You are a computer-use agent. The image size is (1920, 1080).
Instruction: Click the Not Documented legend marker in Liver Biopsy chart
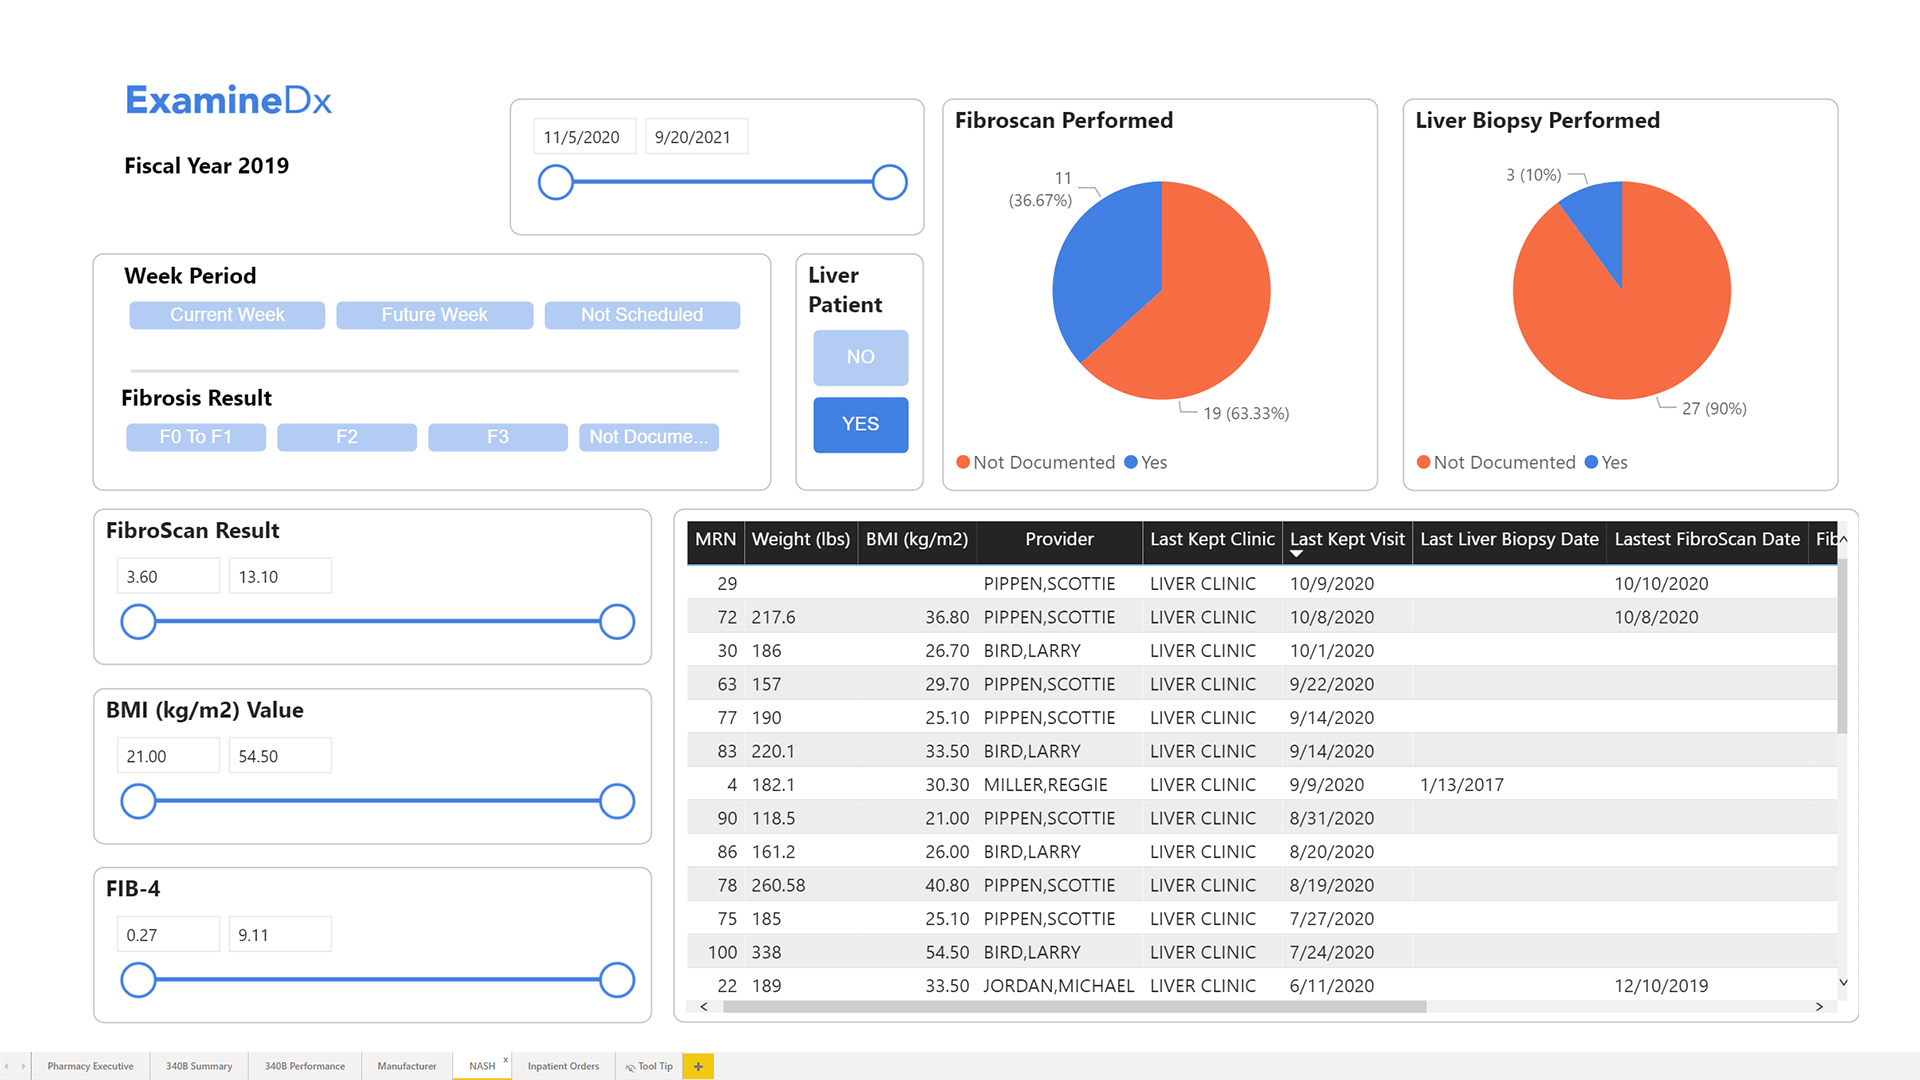click(1423, 462)
